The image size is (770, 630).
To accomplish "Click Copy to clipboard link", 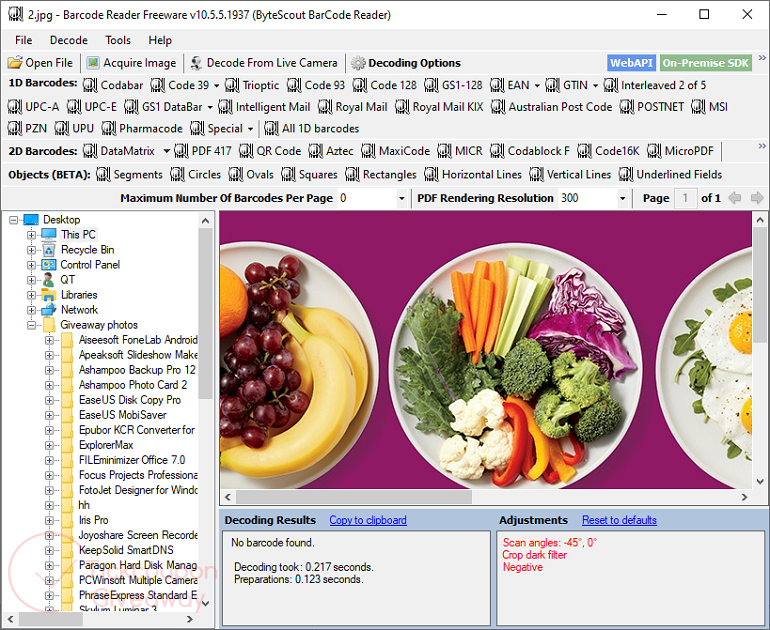I will [368, 520].
